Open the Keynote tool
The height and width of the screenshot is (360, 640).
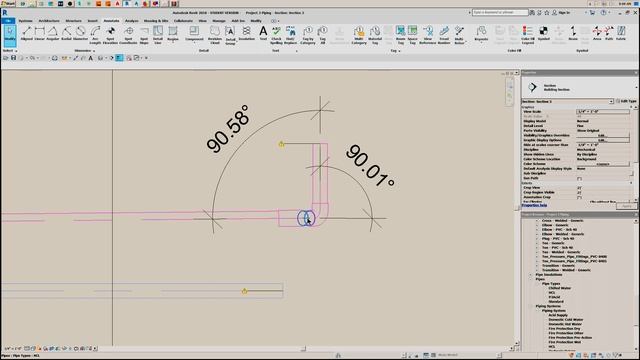(x=481, y=33)
